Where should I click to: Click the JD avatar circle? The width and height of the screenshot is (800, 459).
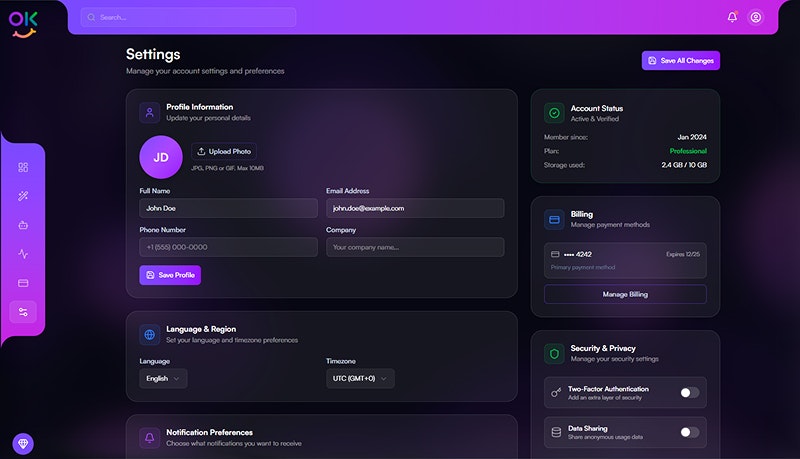click(161, 157)
